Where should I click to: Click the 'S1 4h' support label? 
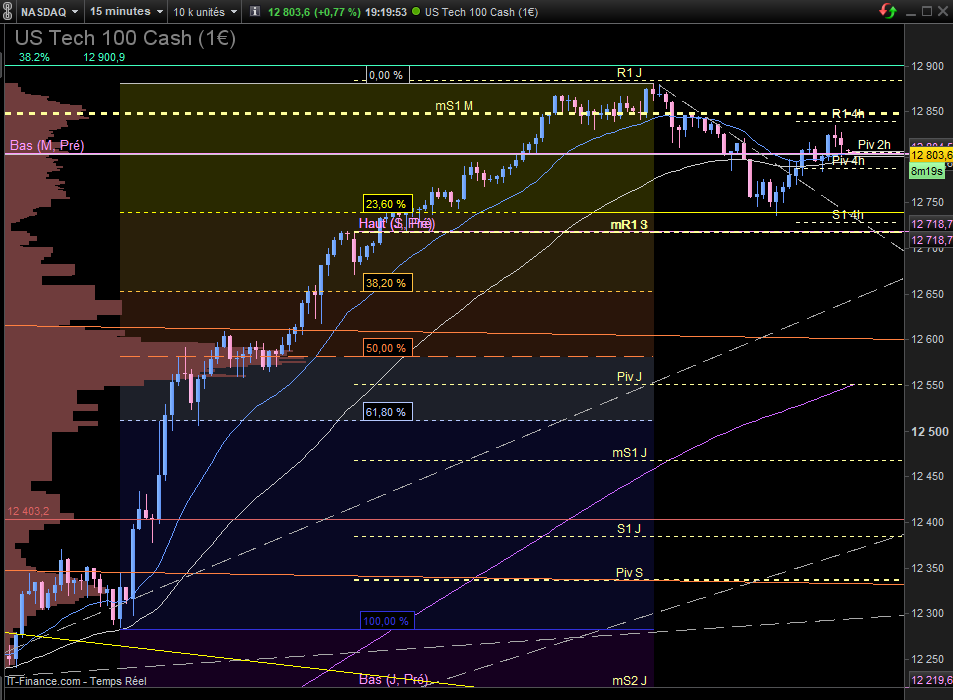pos(848,214)
